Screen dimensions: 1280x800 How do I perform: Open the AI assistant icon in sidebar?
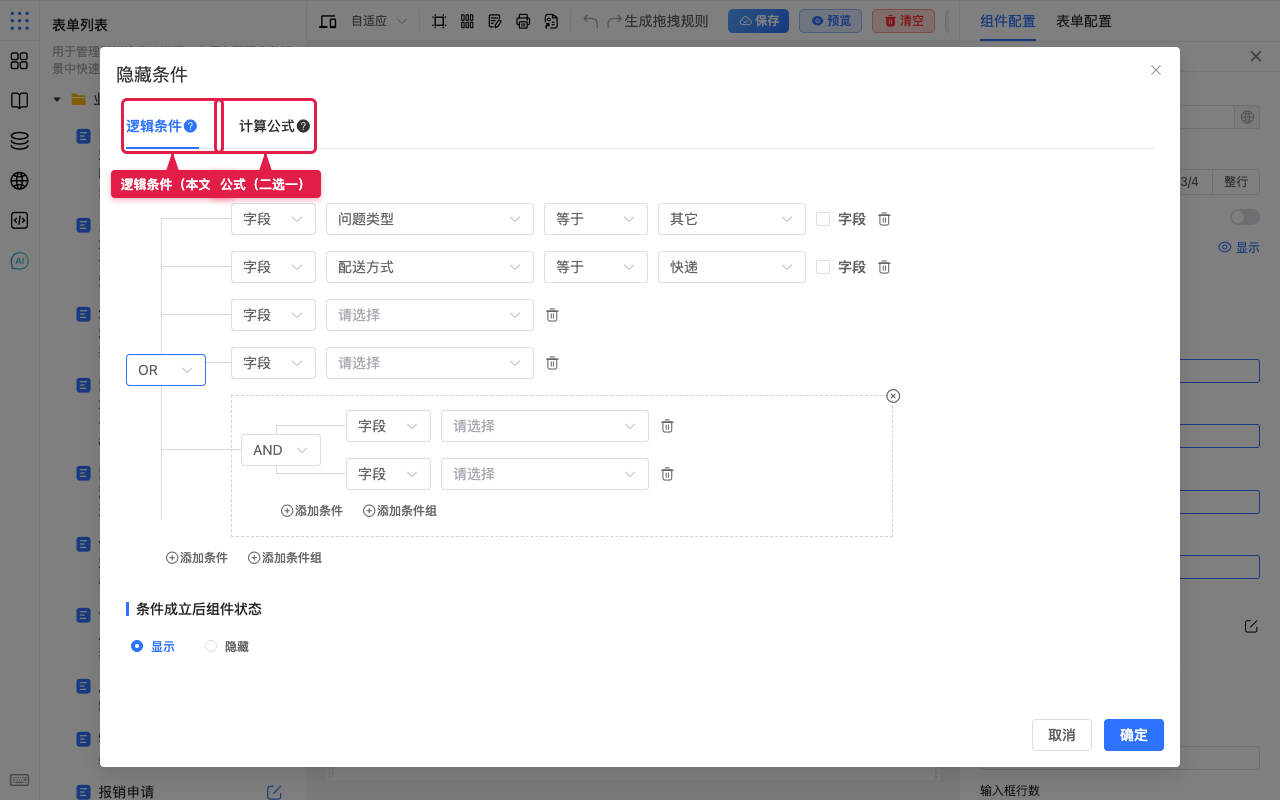tap(19, 261)
